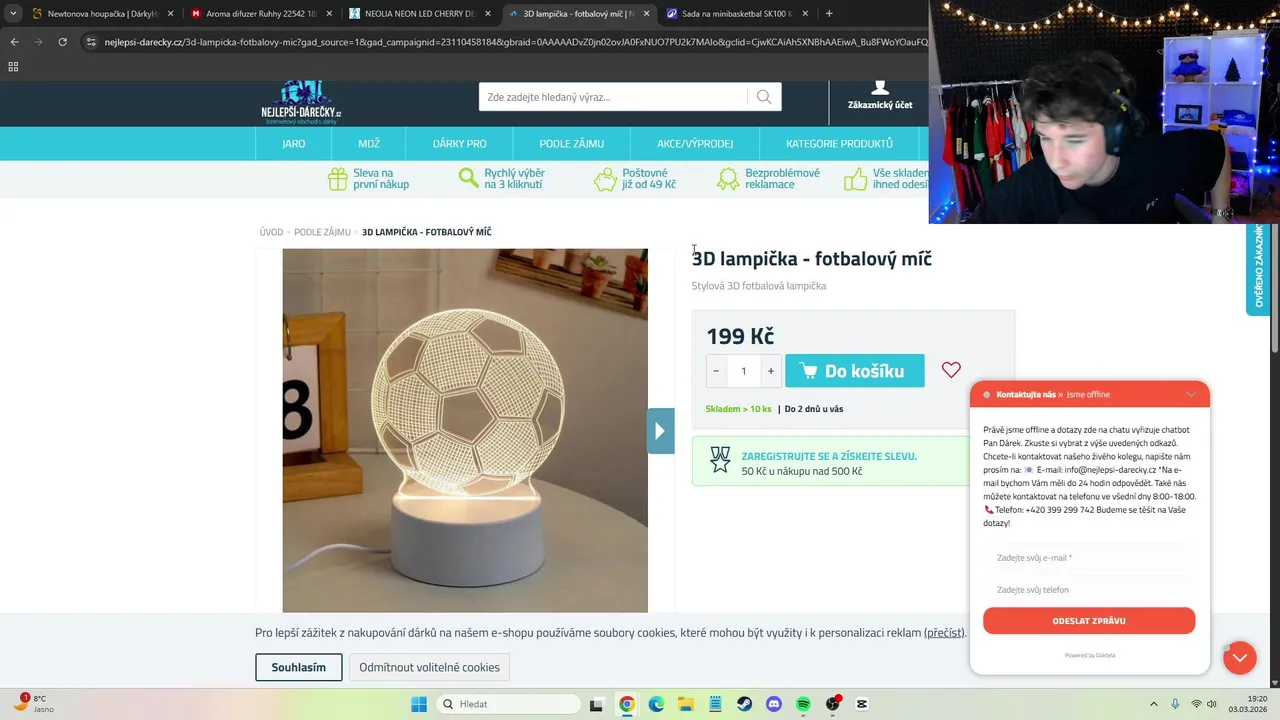
Task: Click the magnifier search icon
Action: 764,97
